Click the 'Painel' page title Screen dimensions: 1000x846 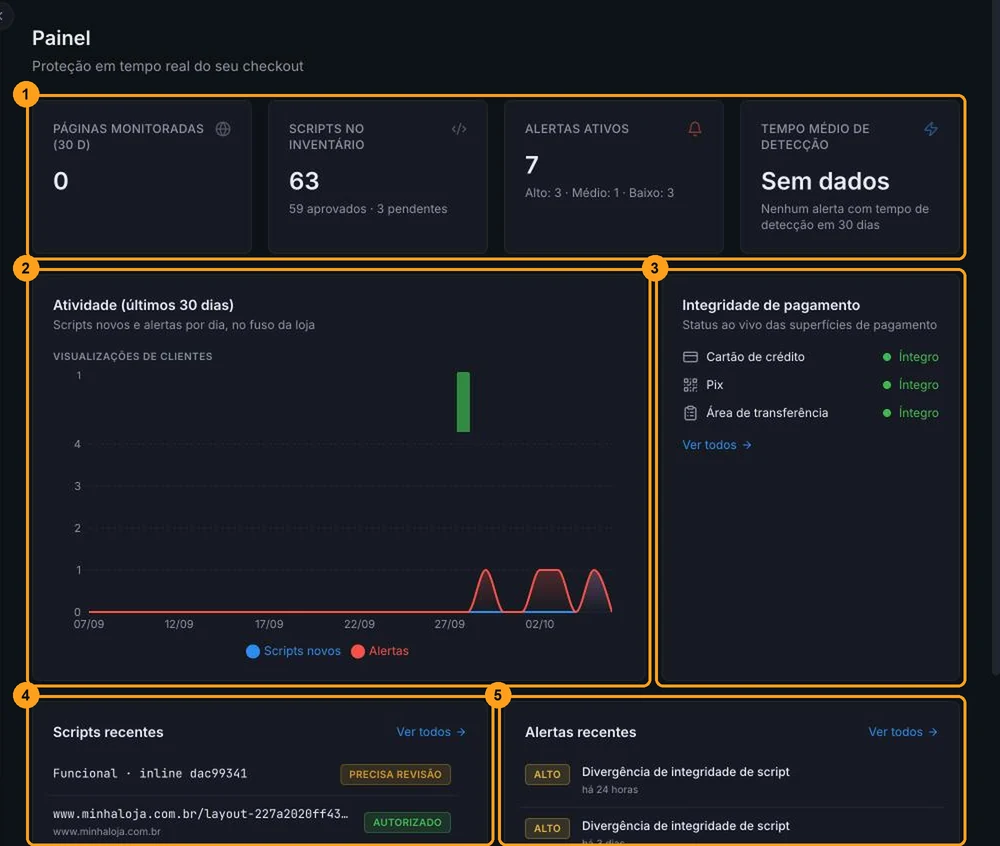[61, 38]
